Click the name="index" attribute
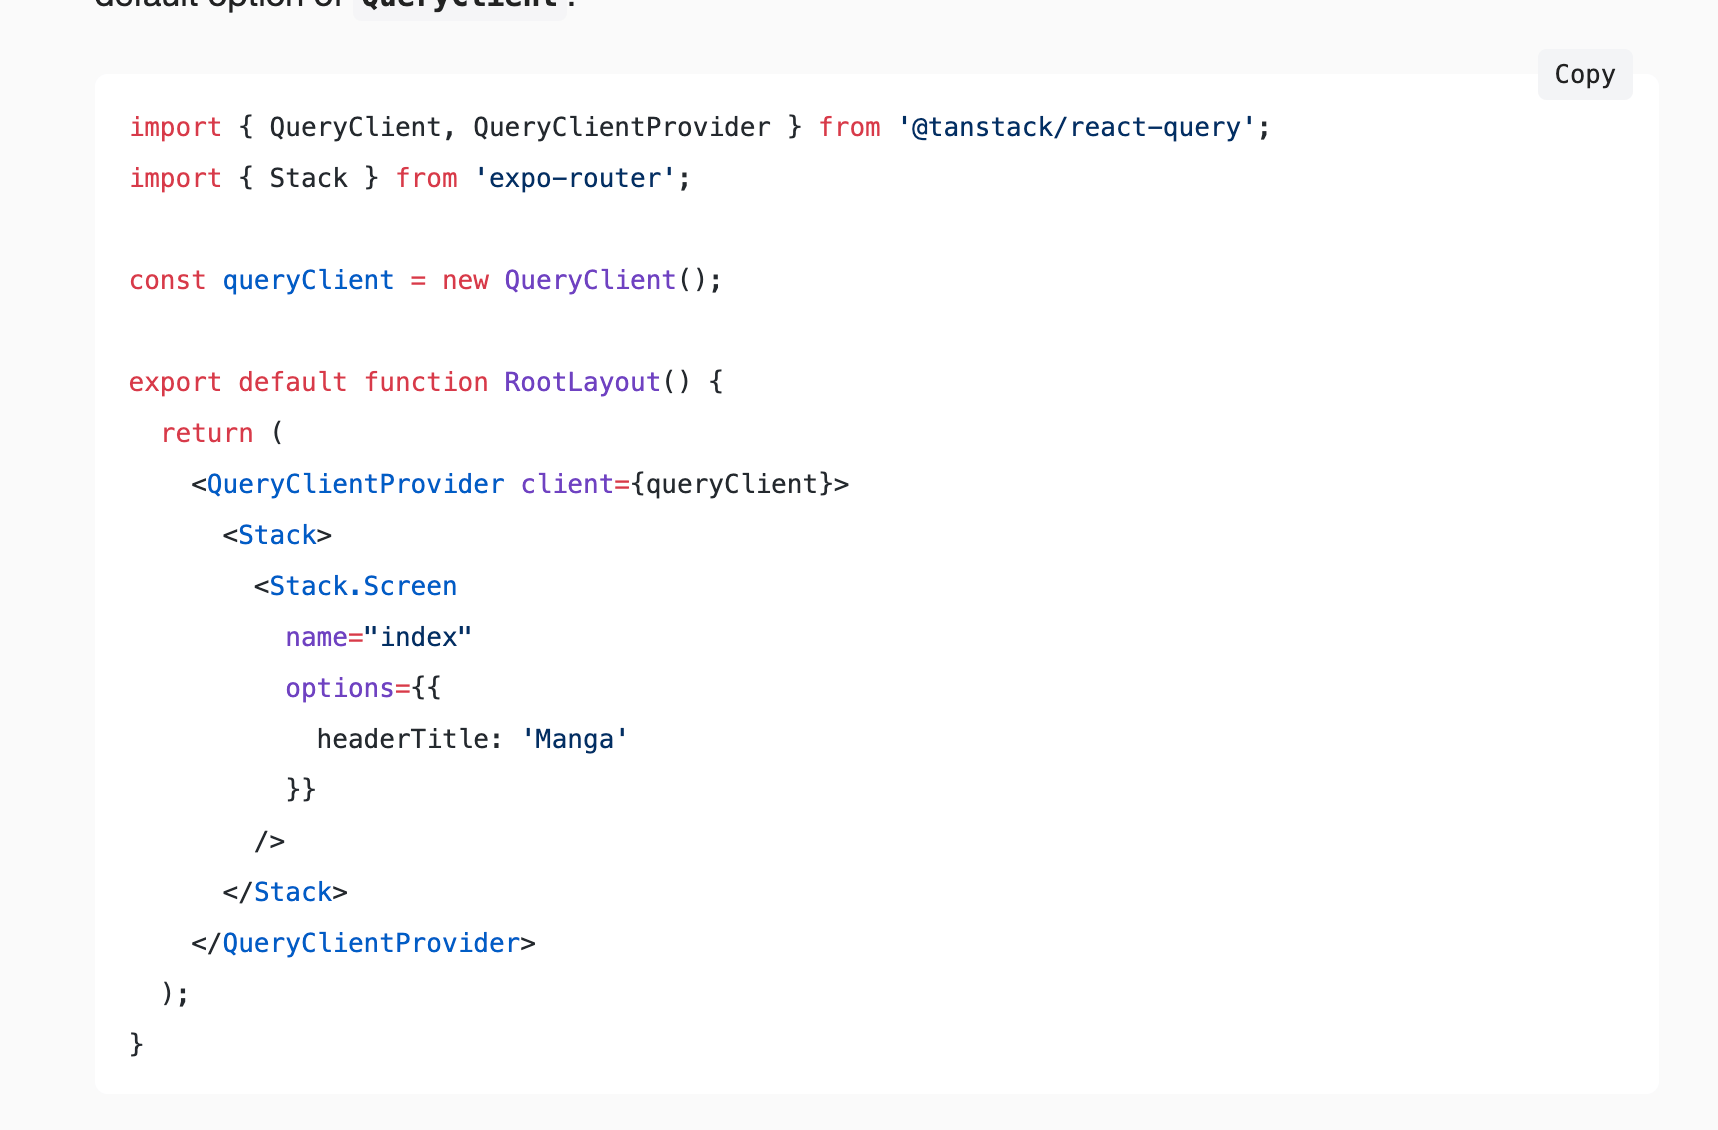 pos(378,638)
